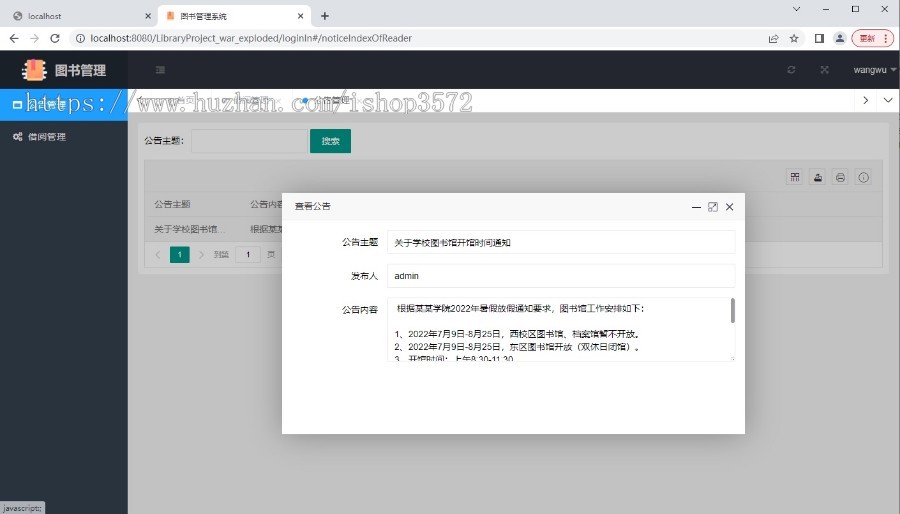
Task: Click the export icon above the table
Action: point(817,177)
